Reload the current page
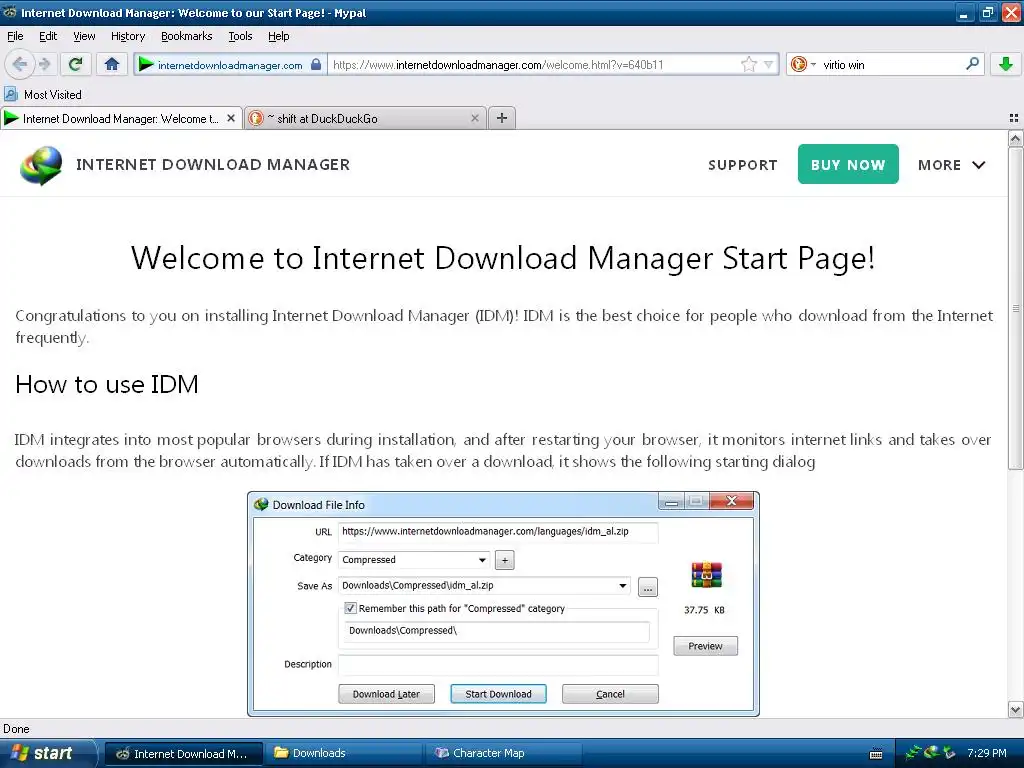 point(75,64)
